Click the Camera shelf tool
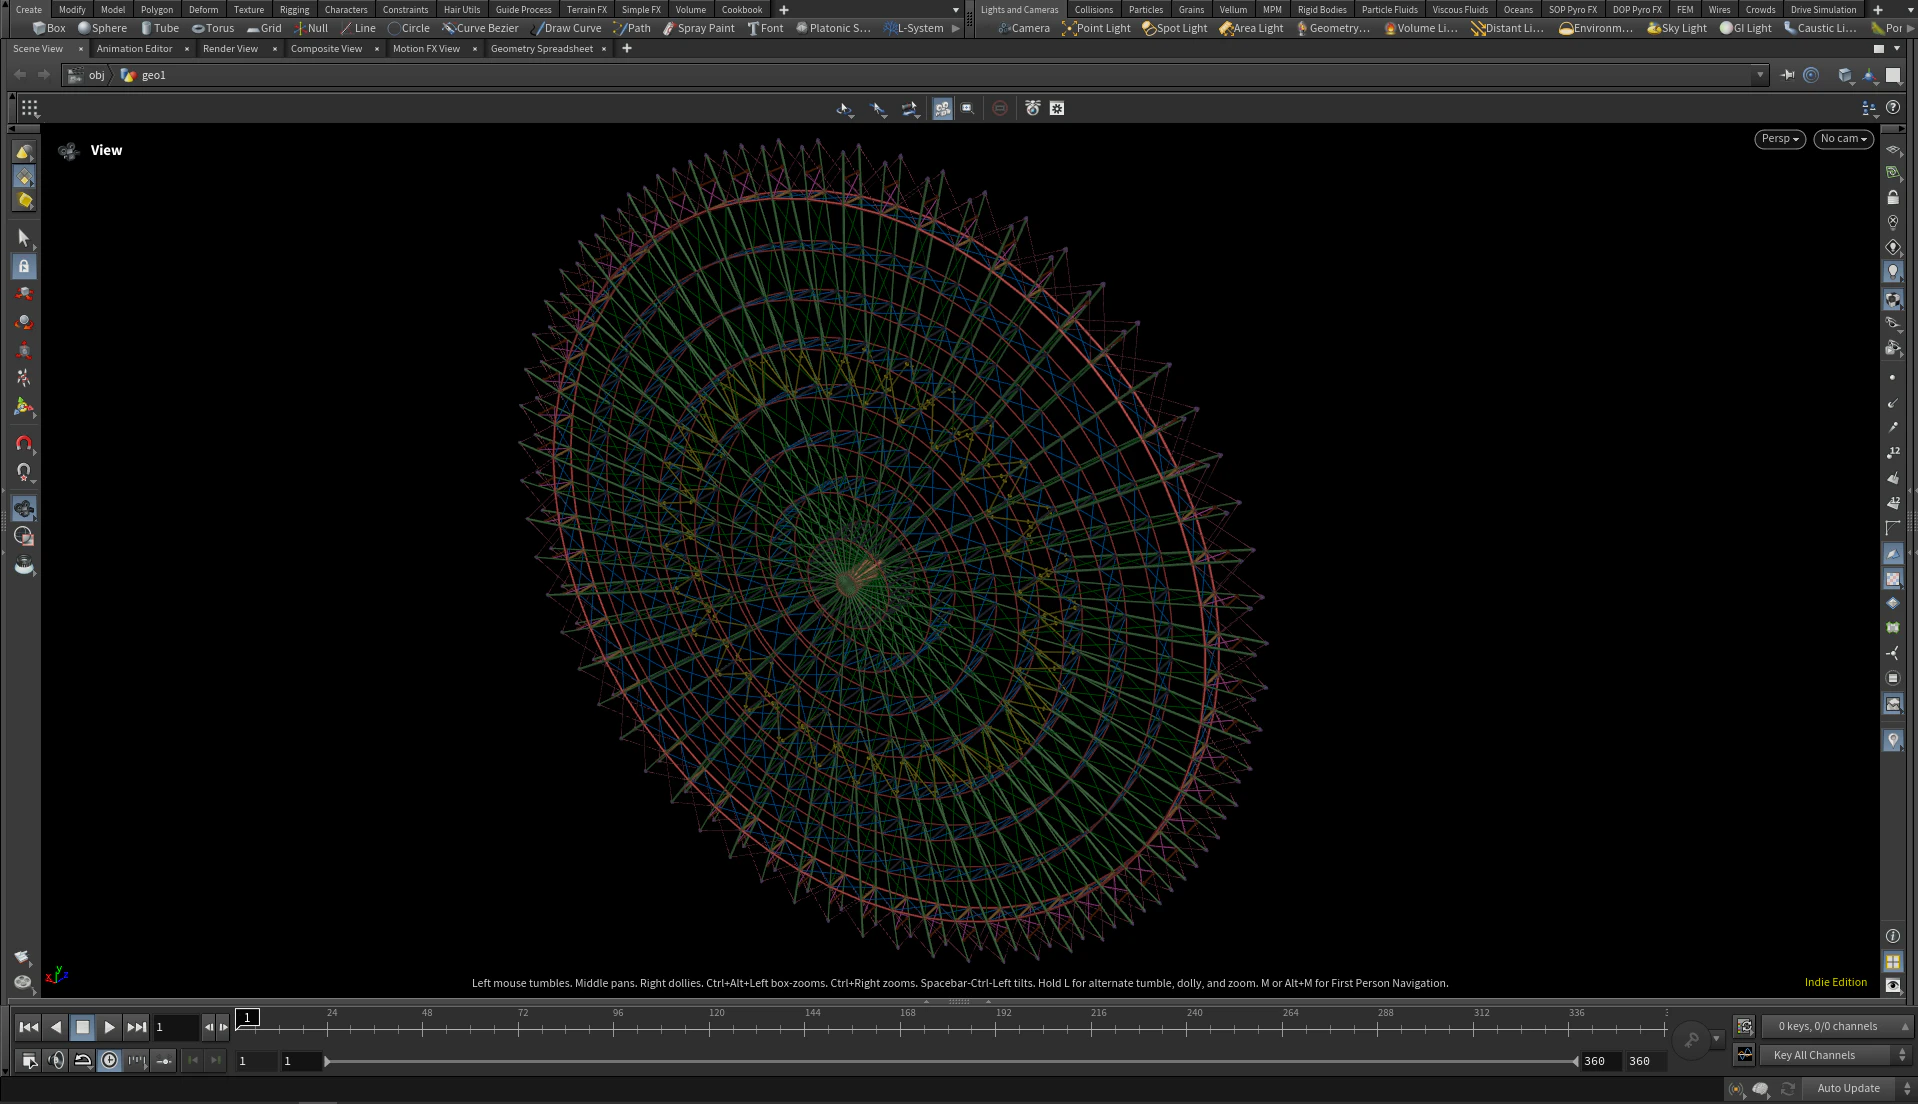 tap(1024, 28)
